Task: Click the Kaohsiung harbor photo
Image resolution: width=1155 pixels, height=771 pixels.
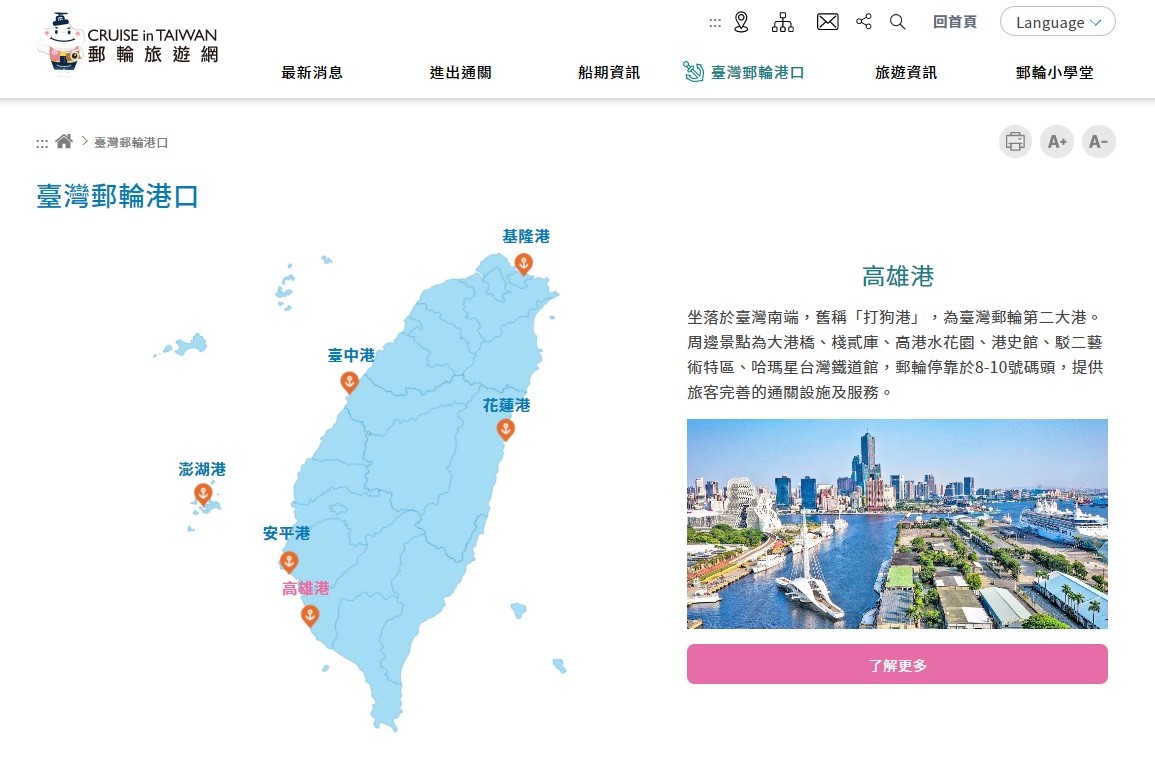Action: click(897, 523)
